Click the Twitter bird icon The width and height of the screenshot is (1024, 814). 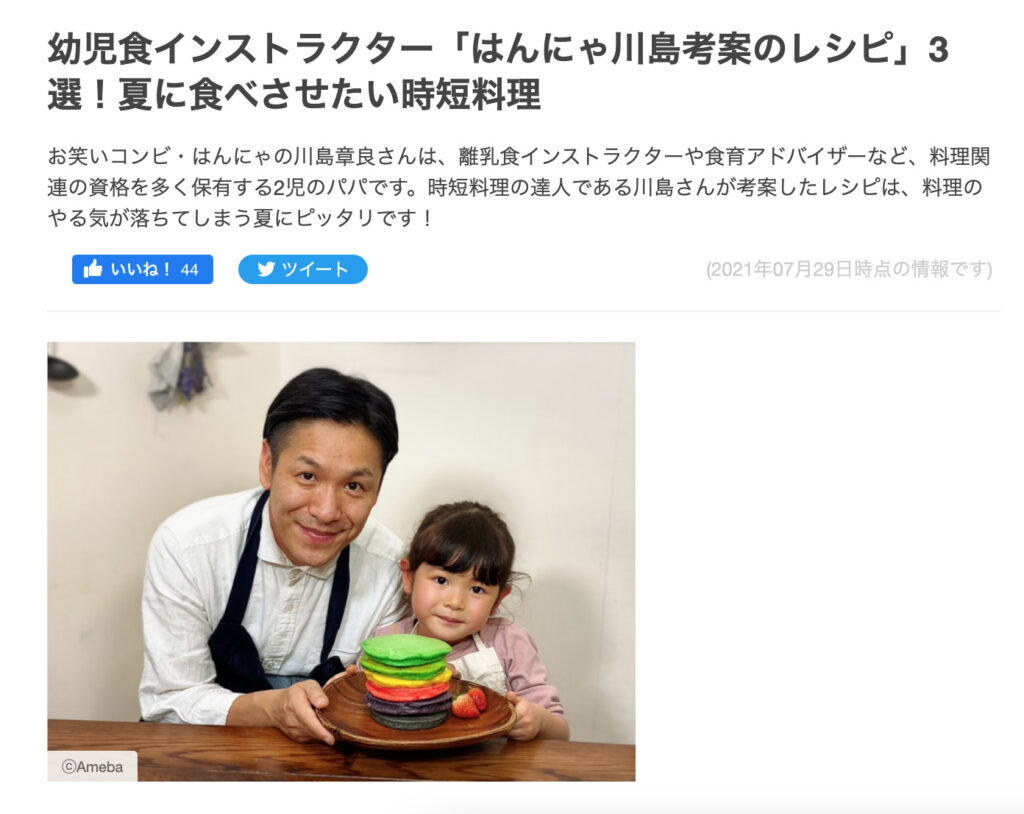coord(266,269)
